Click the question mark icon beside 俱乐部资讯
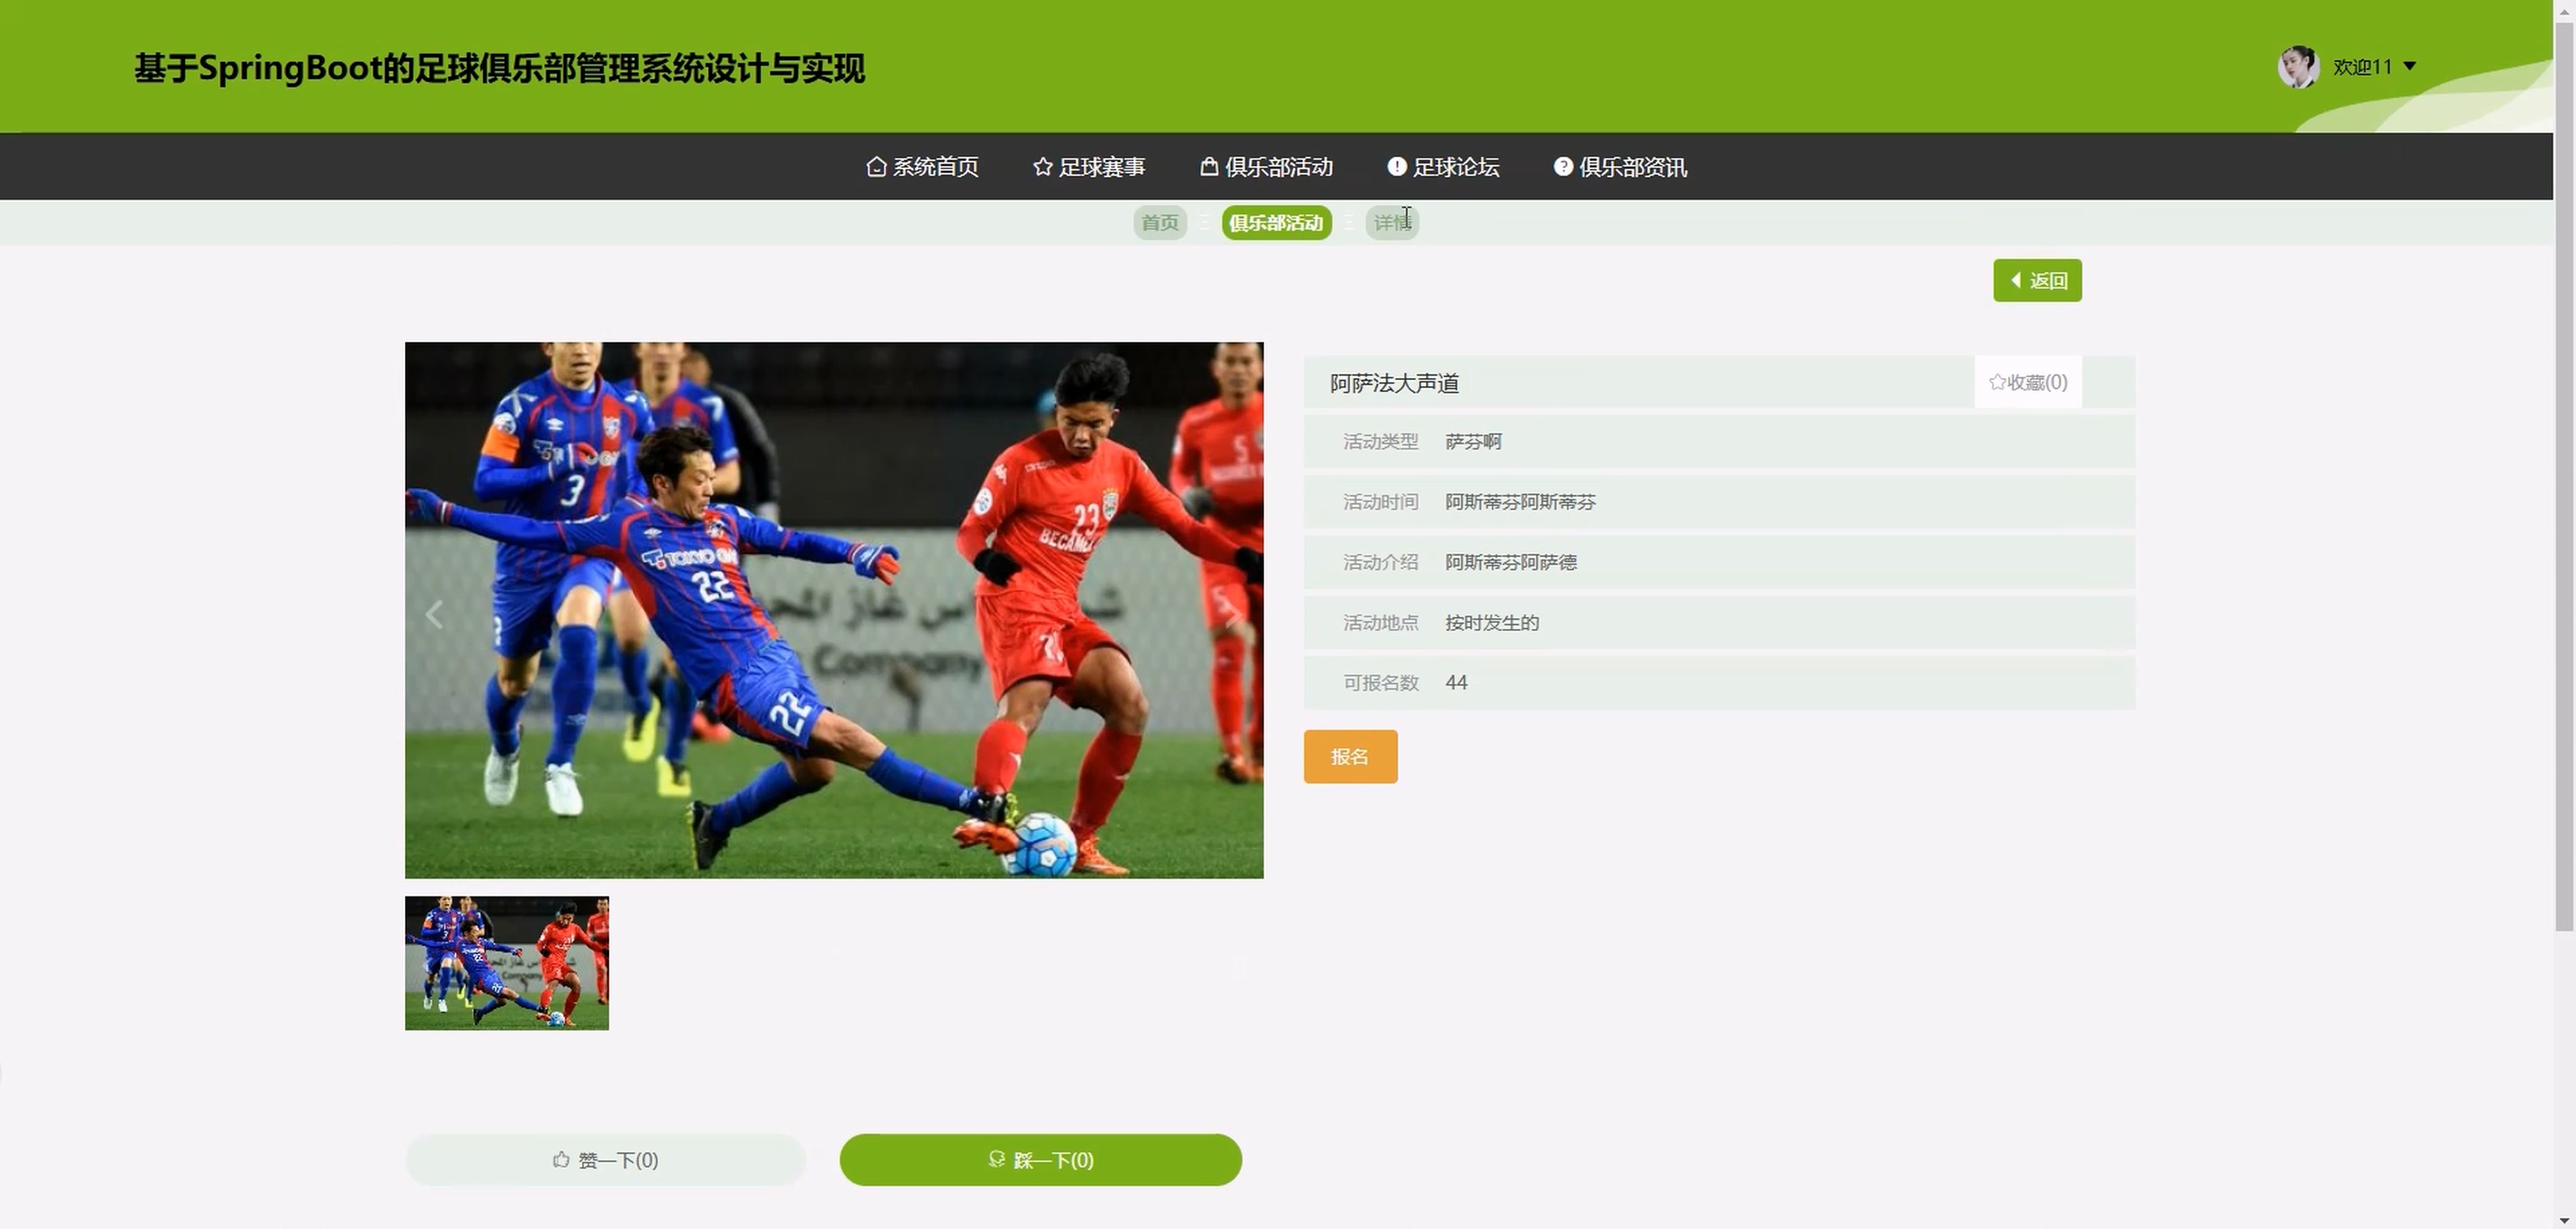 [x=1562, y=167]
